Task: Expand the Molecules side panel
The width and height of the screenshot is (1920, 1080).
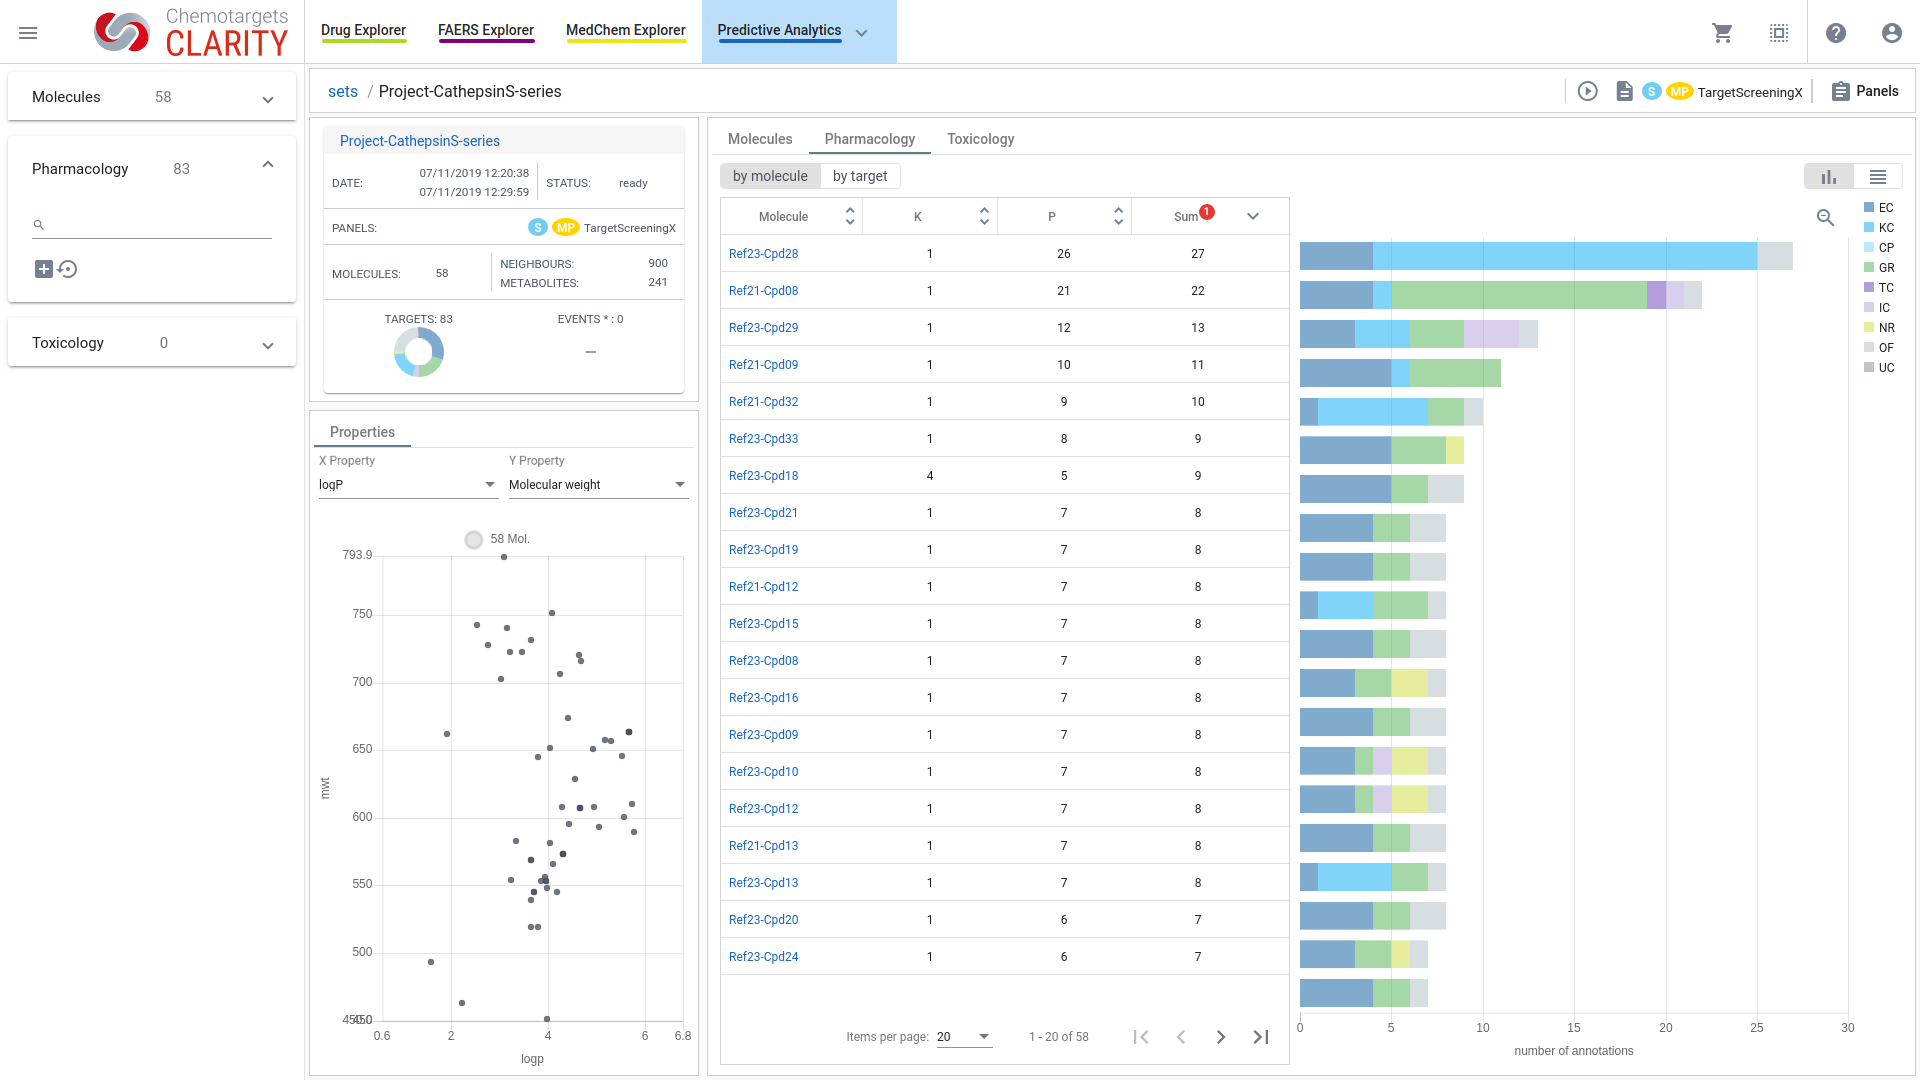Action: (x=267, y=99)
